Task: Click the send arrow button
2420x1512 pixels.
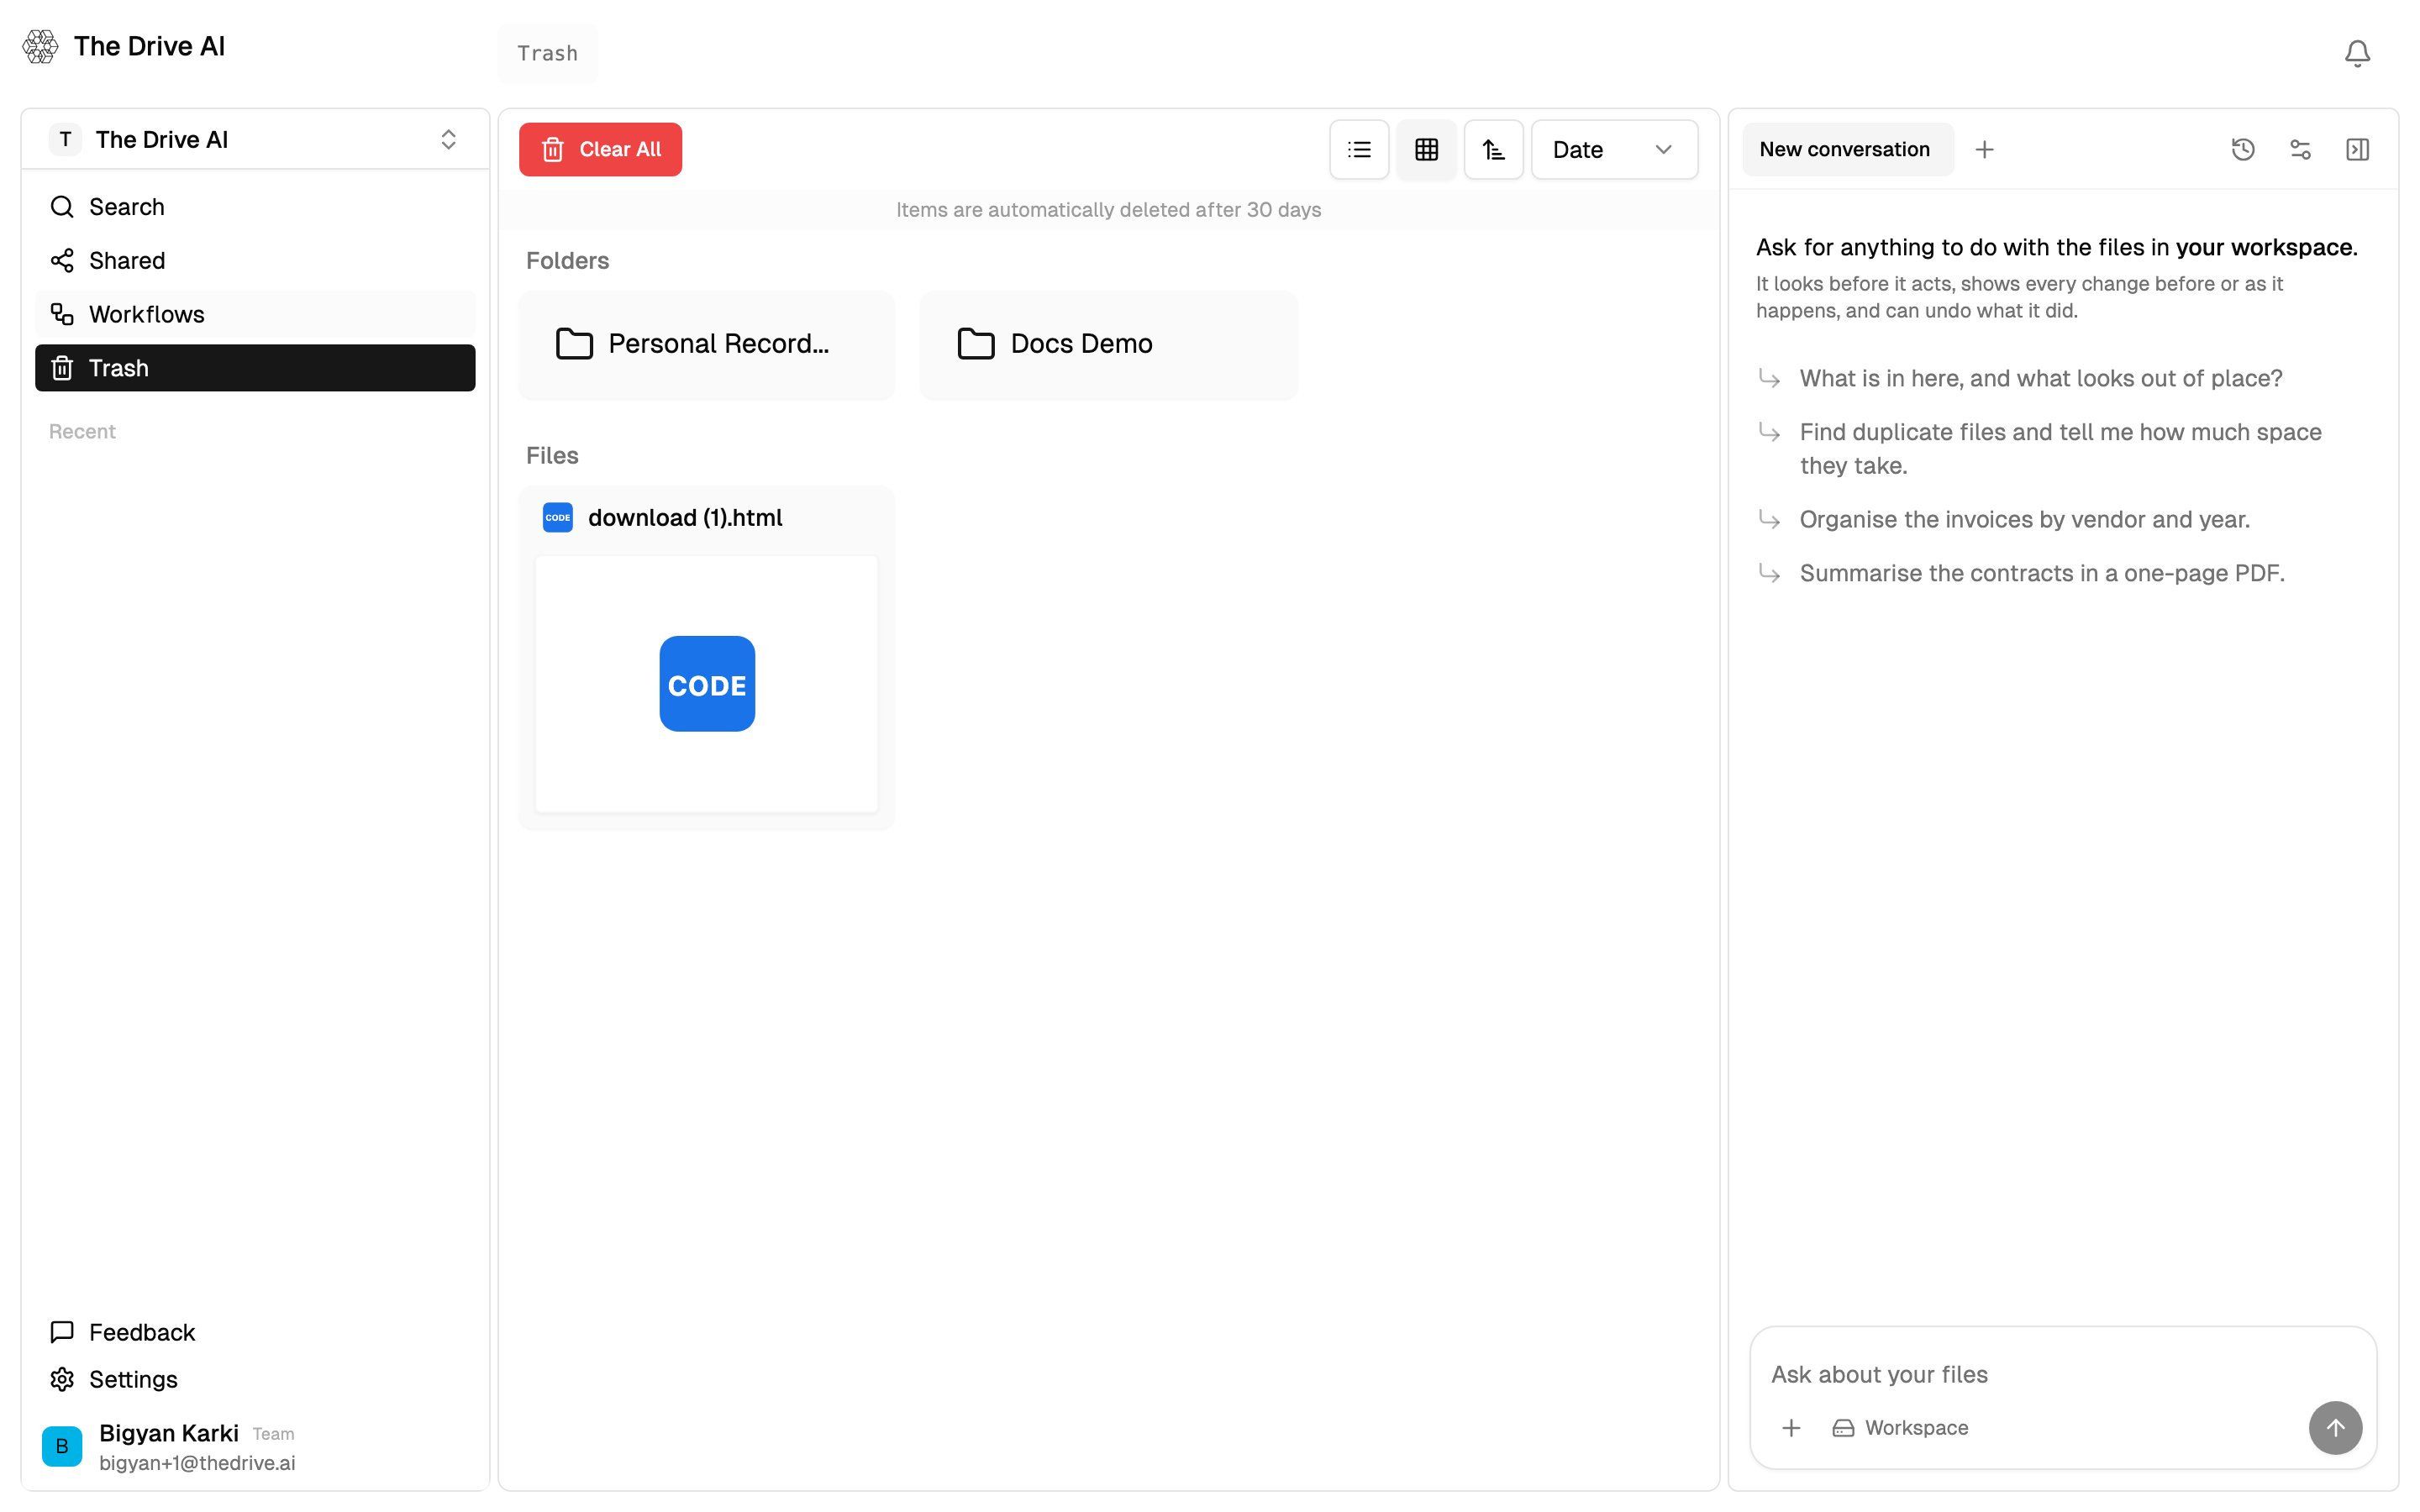Action: click(2334, 1427)
